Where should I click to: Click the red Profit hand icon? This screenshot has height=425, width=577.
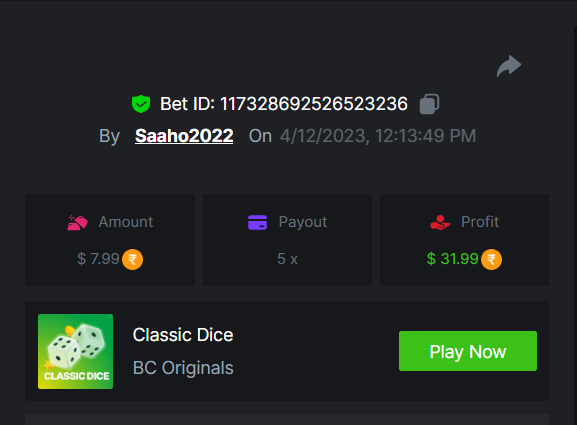(440, 222)
